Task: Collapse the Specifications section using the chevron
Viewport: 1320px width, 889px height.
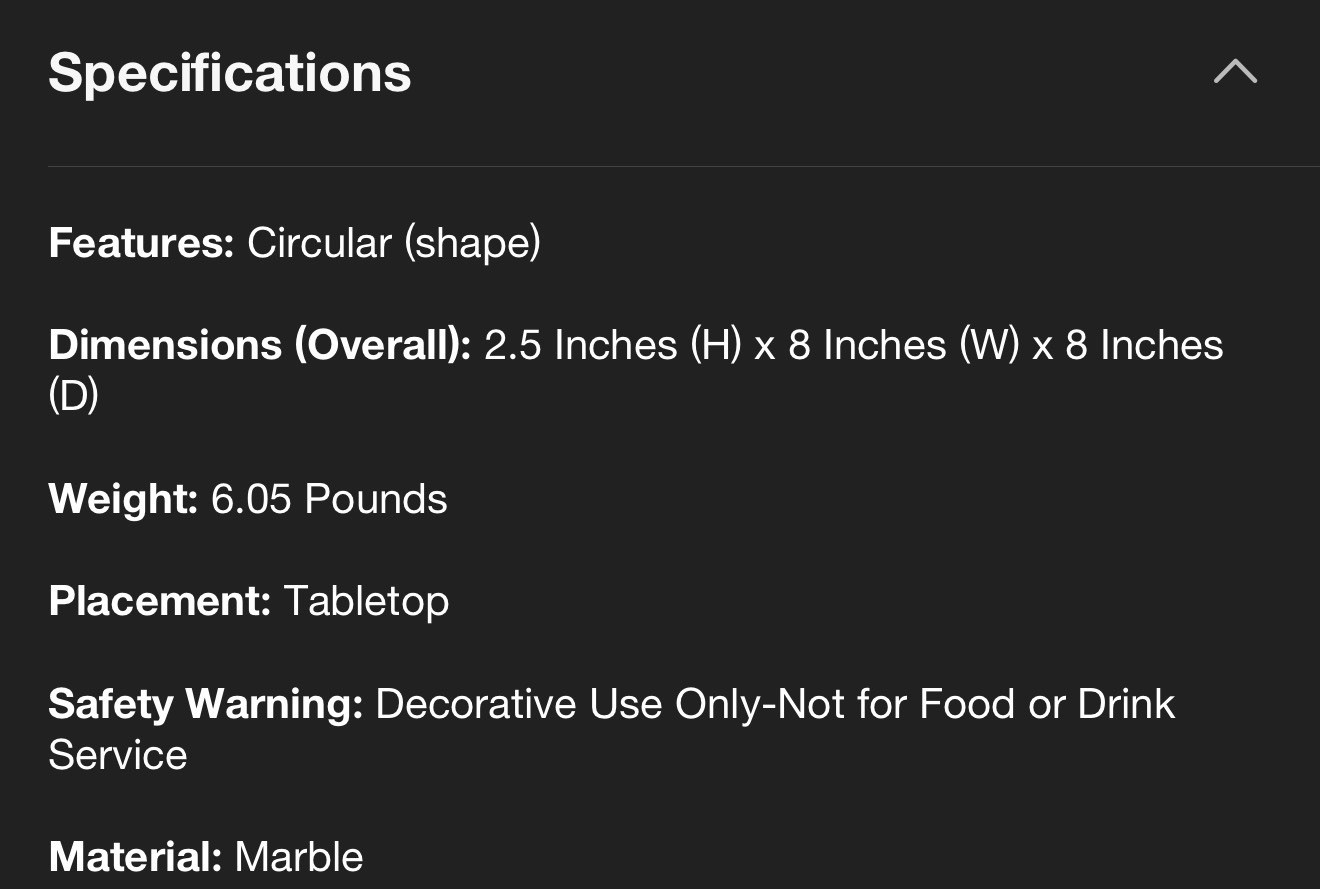Action: [1235, 72]
